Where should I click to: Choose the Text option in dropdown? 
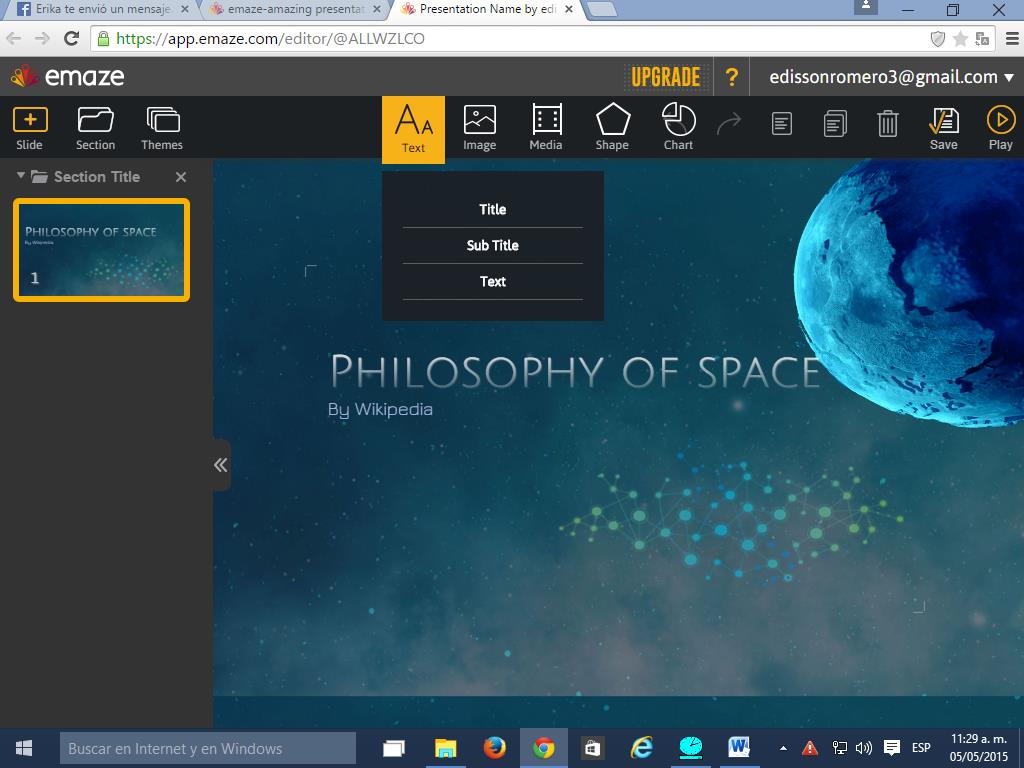492,281
